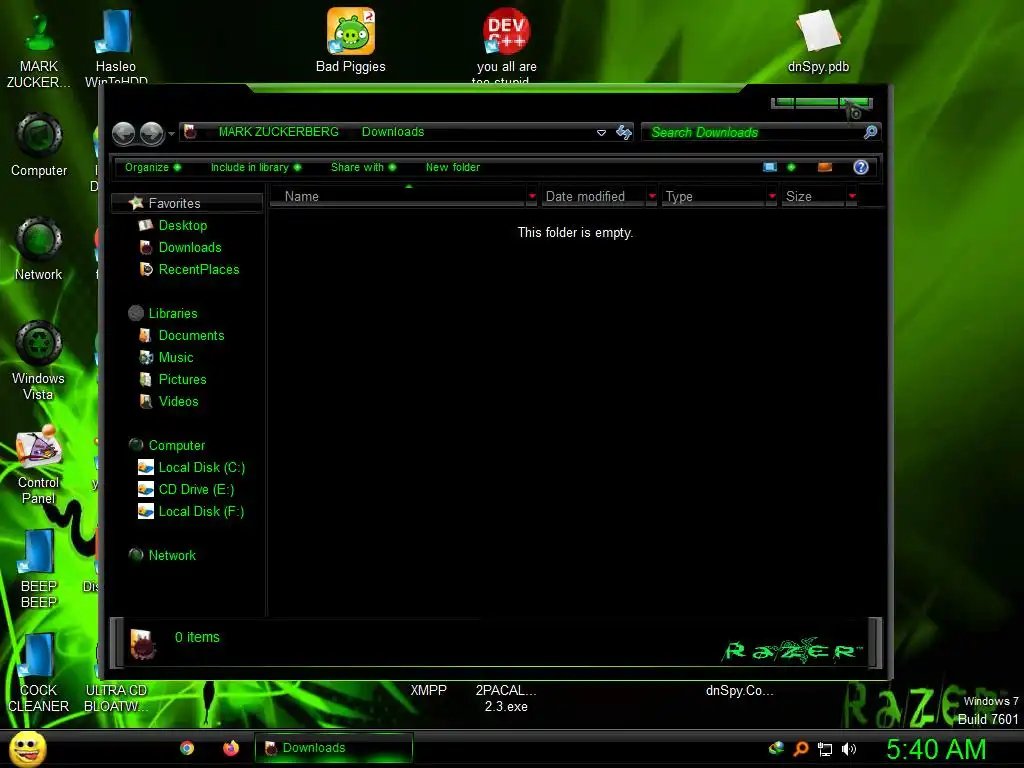
Task: Sort by the Type column
Action: pyautogui.click(x=714, y=197)
